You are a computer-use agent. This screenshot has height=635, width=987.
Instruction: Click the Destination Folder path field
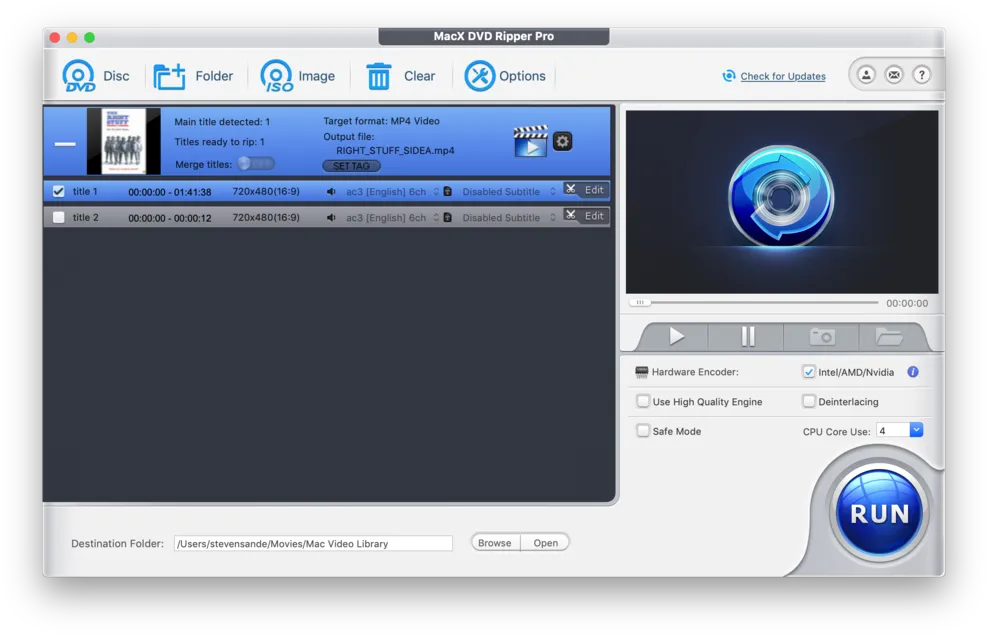click(x=313, y=544)
